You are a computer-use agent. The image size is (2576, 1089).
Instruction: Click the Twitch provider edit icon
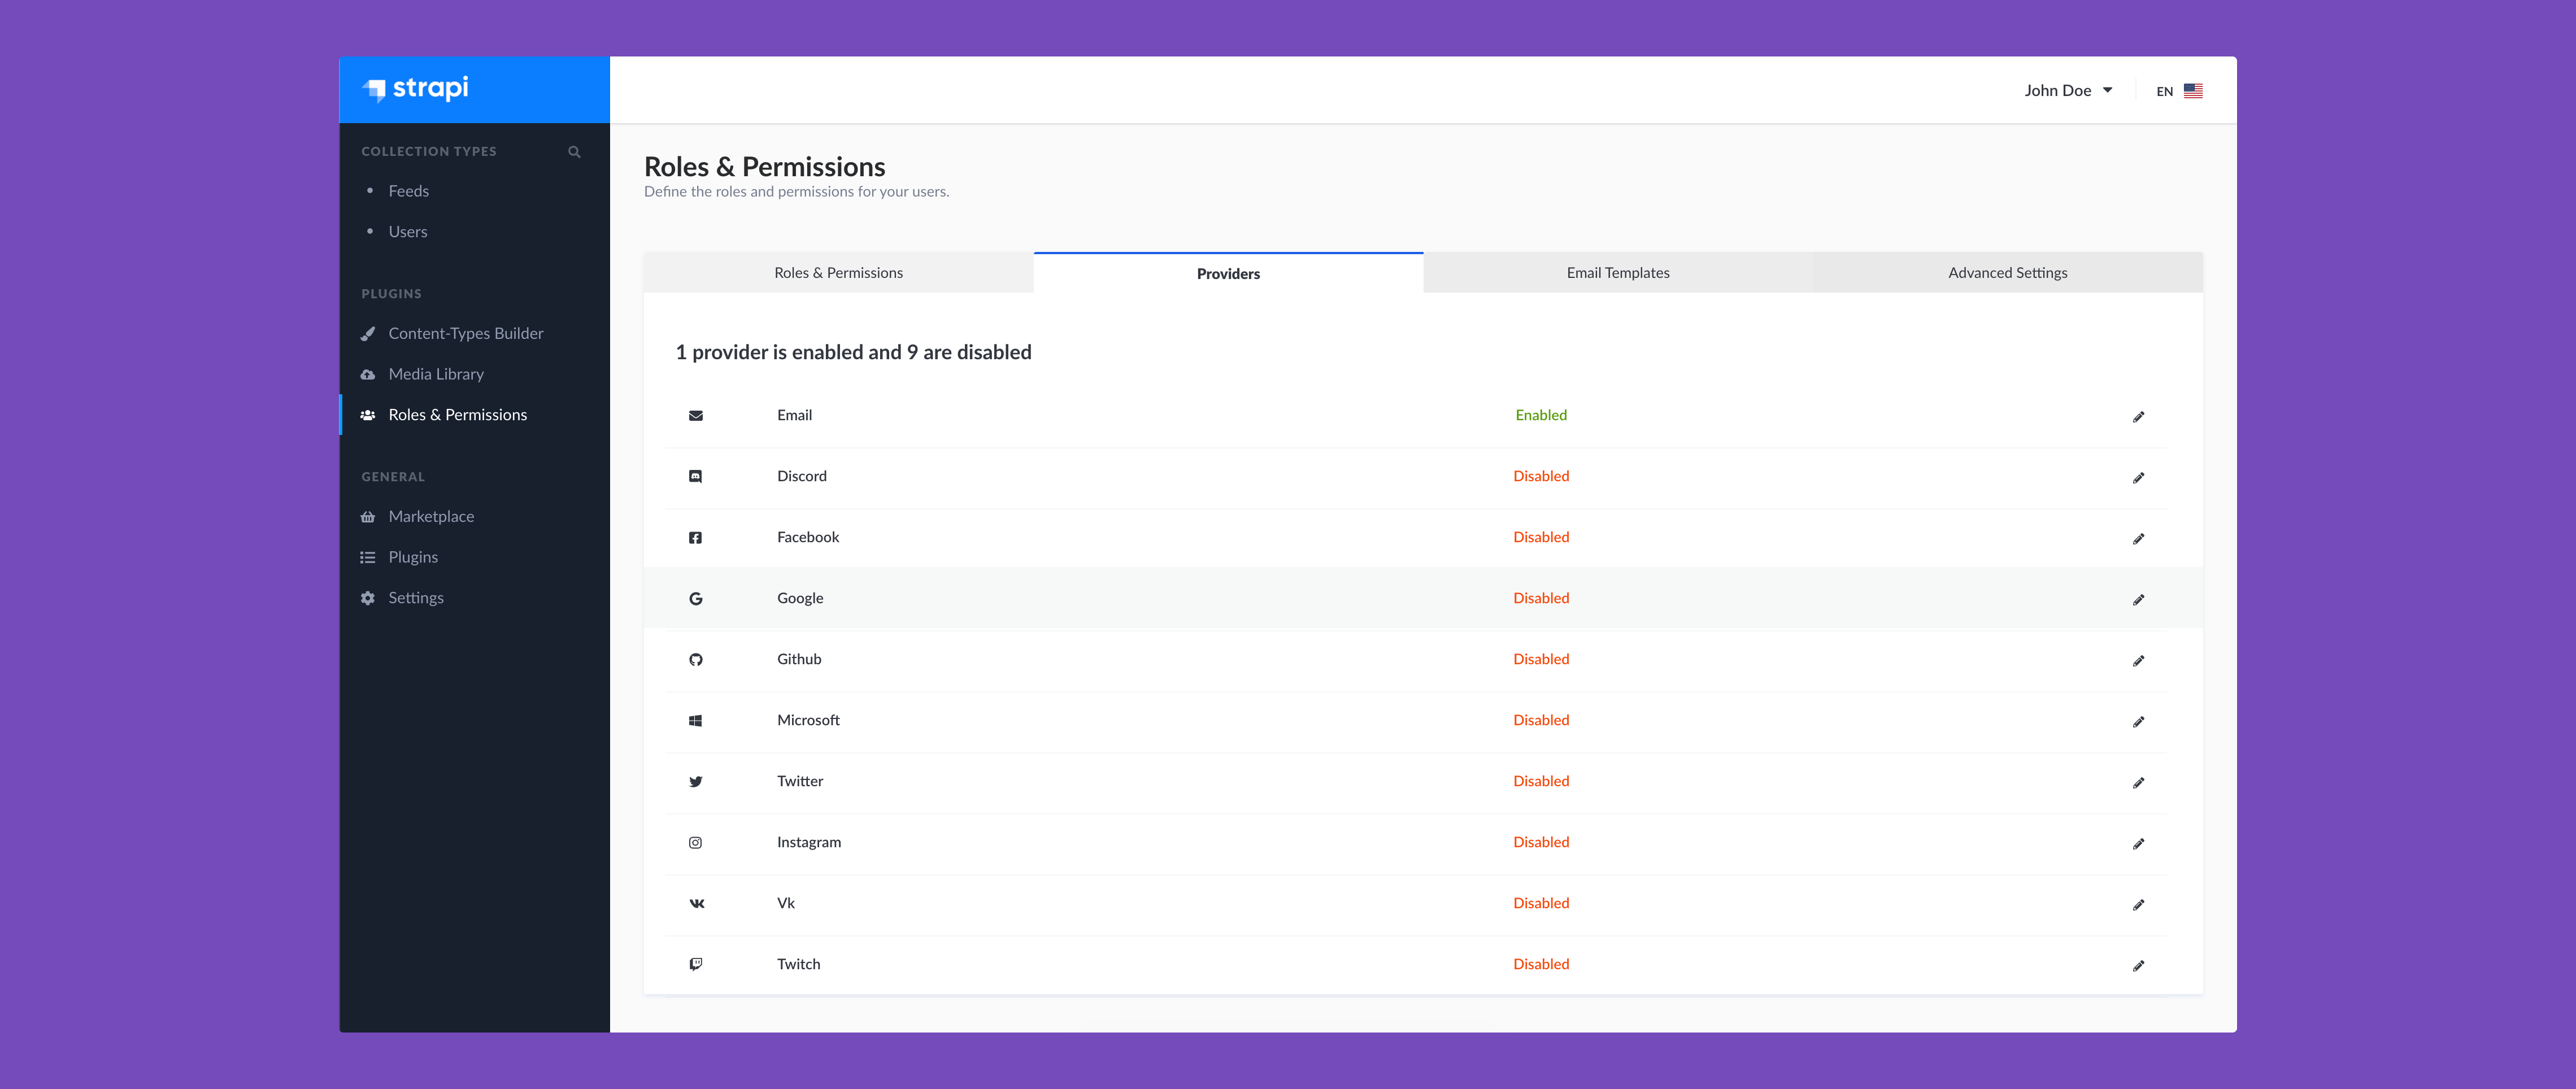[2139, 964]
